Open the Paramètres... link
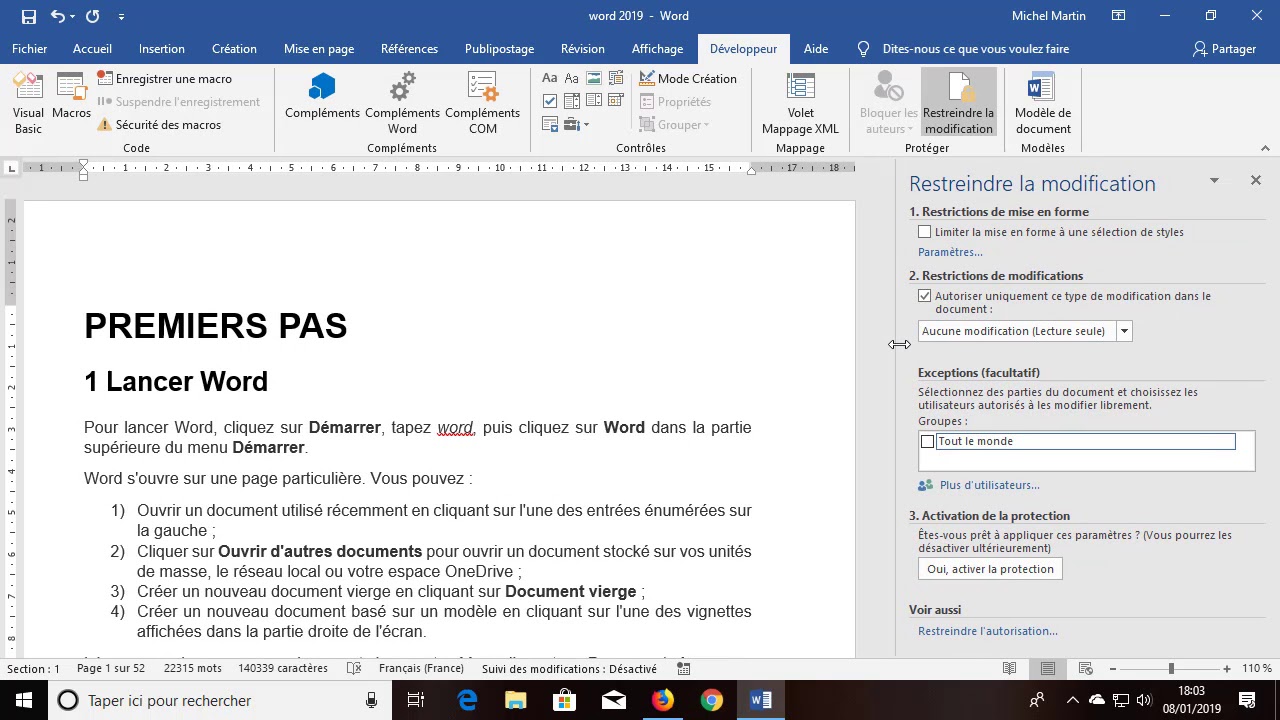This screenshot has width=1280, height=720. click(950, 252)
